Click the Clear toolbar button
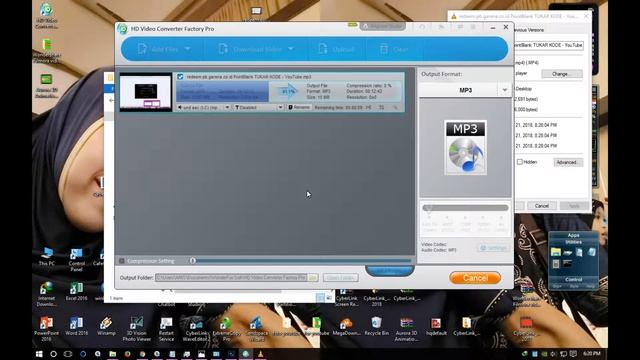Image resolution: width=640 pixels, height=360 pixels. tap(394, 49)
